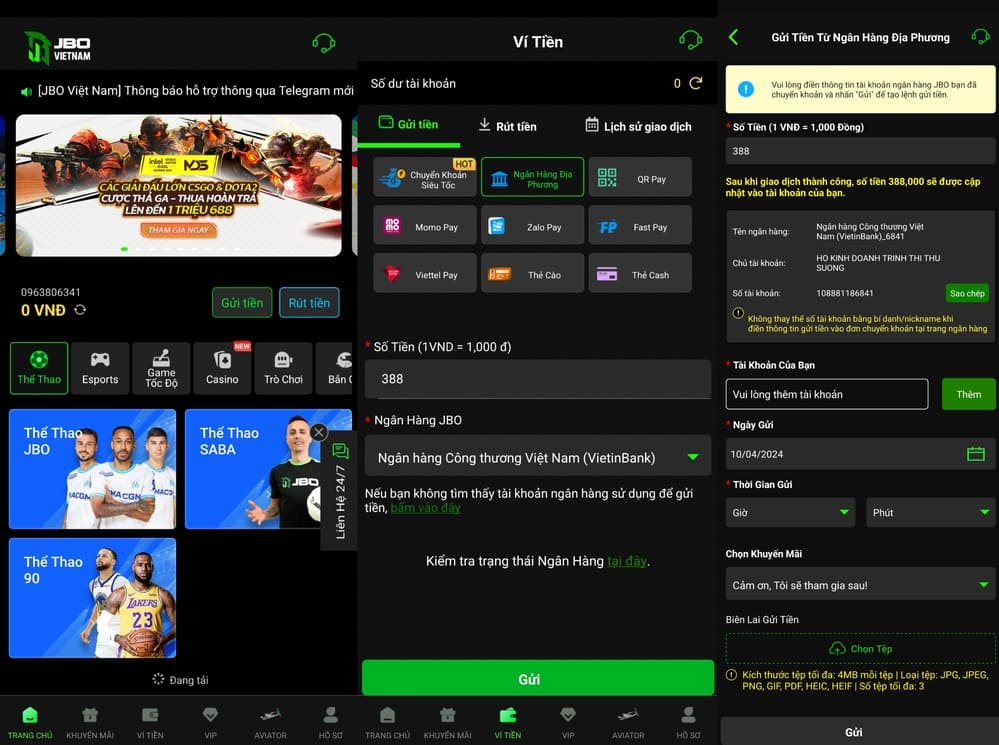999x745 pixels.
Task: Choose Fast Pay payment option
Action: 640,225
